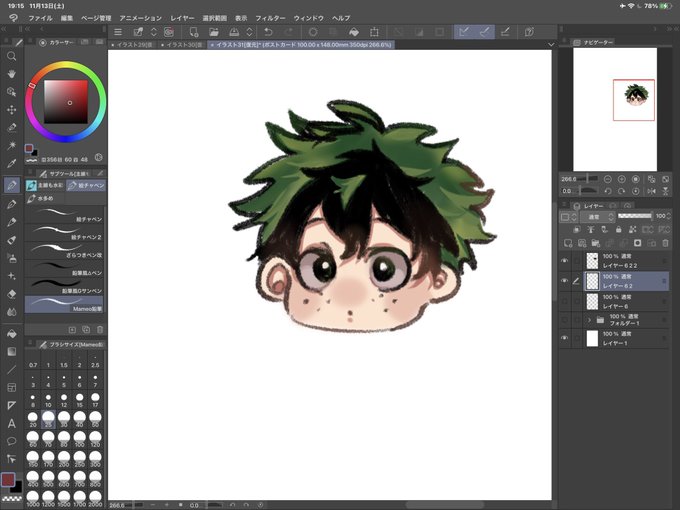Click Zoom in in Navigator

click(621, 179)
